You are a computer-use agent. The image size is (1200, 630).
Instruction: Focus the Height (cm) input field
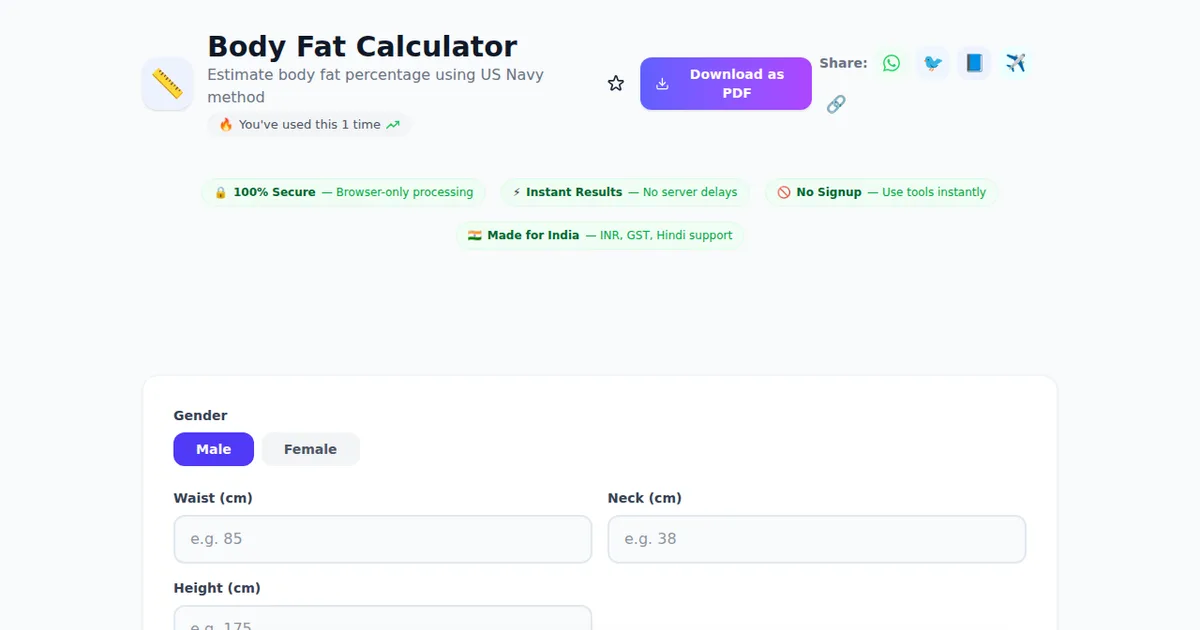(x=382, y=620)
